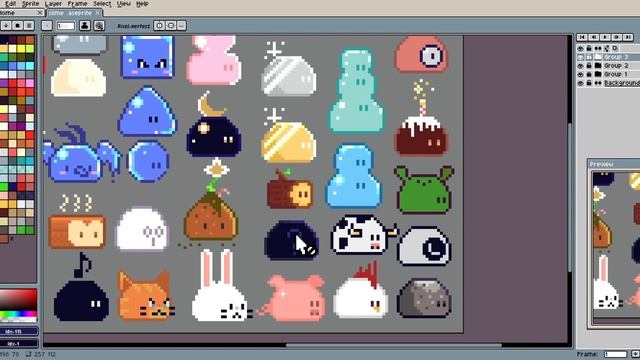Click the rainbow hue slider
This screenshot has width=640, height=360.
tap(18, 315)
